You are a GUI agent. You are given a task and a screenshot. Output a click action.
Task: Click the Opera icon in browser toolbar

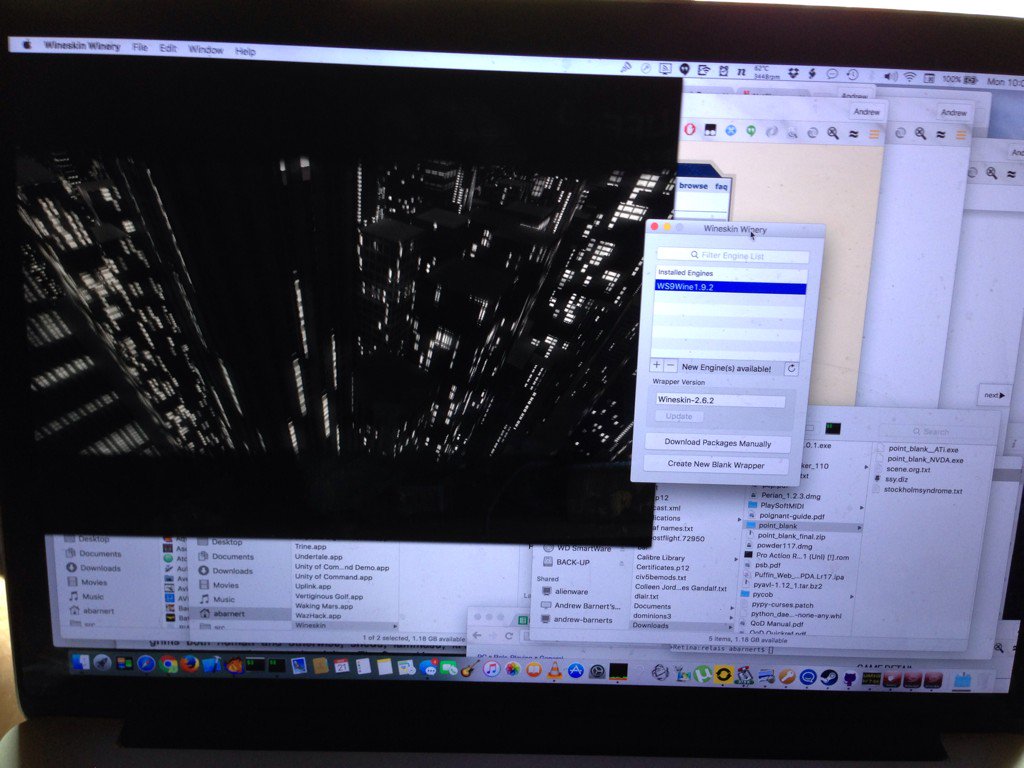tap(690, 129)
